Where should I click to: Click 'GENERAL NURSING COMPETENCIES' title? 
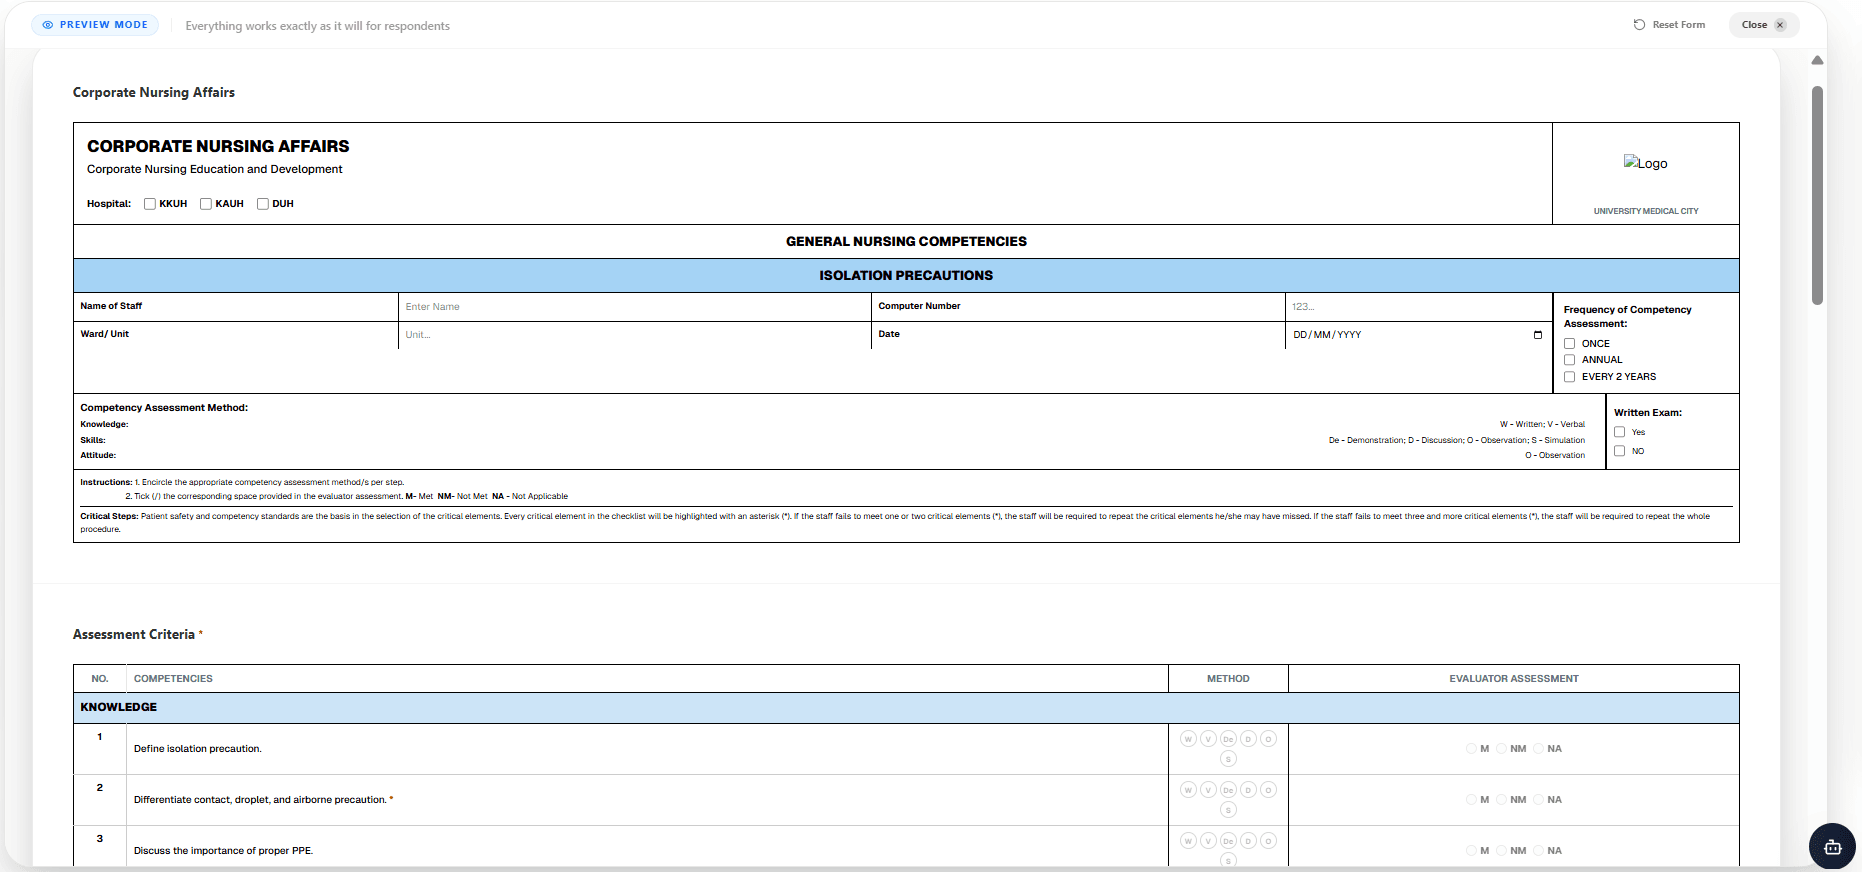coord(906,241)
